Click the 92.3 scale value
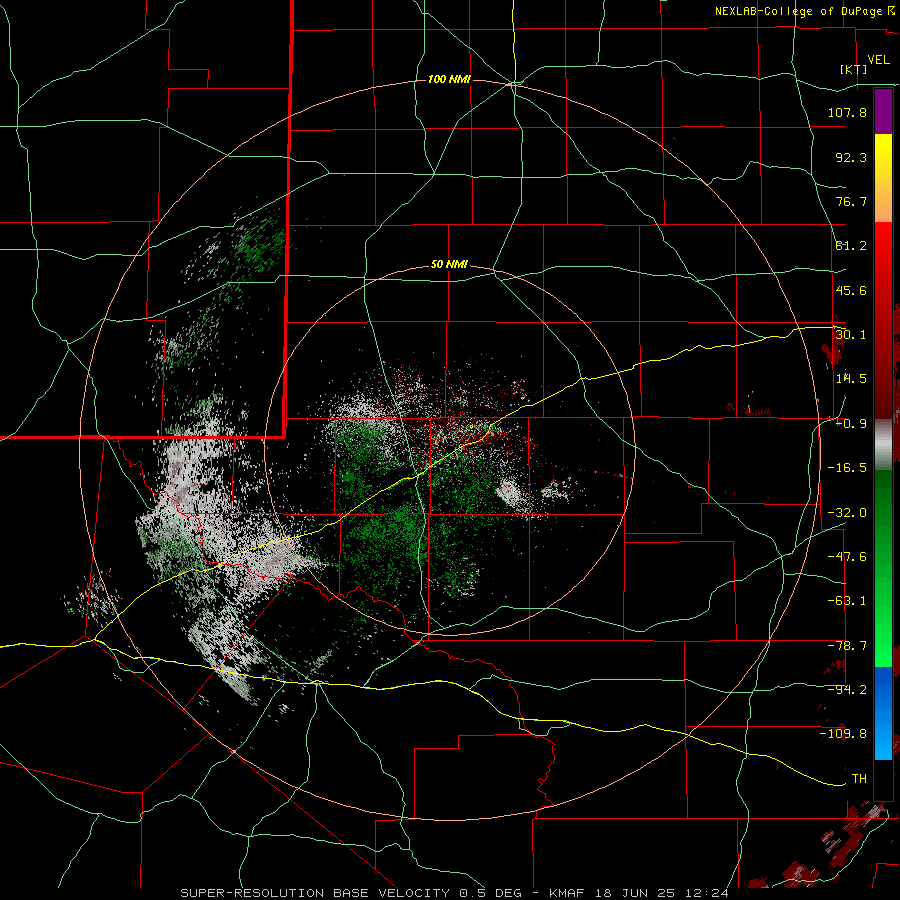900x900 pixels. (851, 157)
